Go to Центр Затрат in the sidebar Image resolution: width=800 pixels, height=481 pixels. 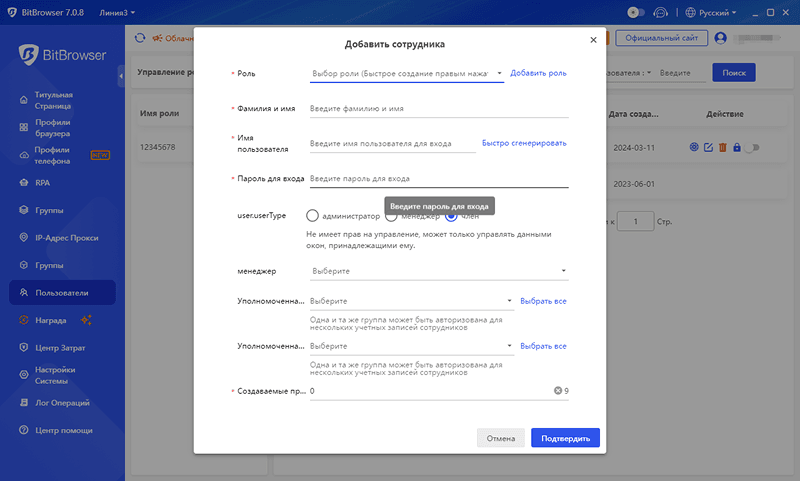(62, 348)
